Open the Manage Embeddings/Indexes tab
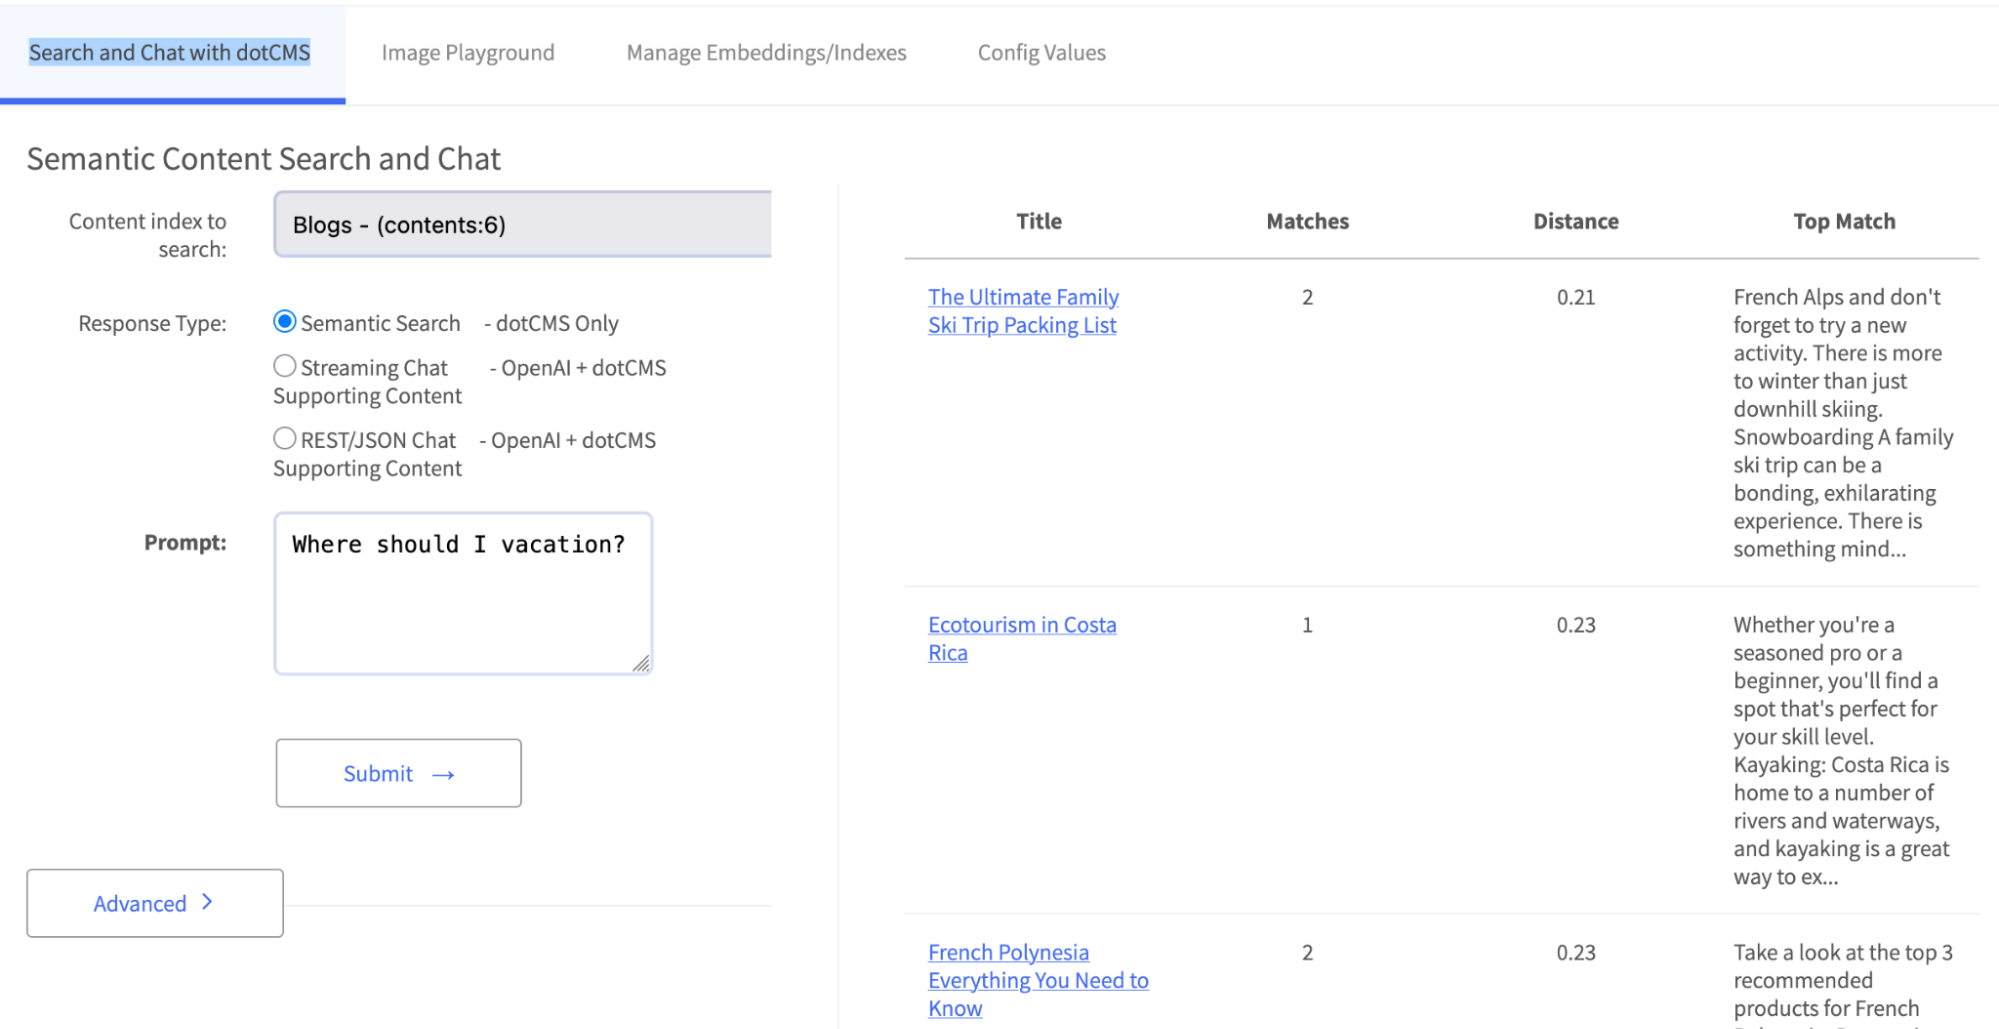The width and height of the screenshot is (1999, 1029). (x=766, y=53)
